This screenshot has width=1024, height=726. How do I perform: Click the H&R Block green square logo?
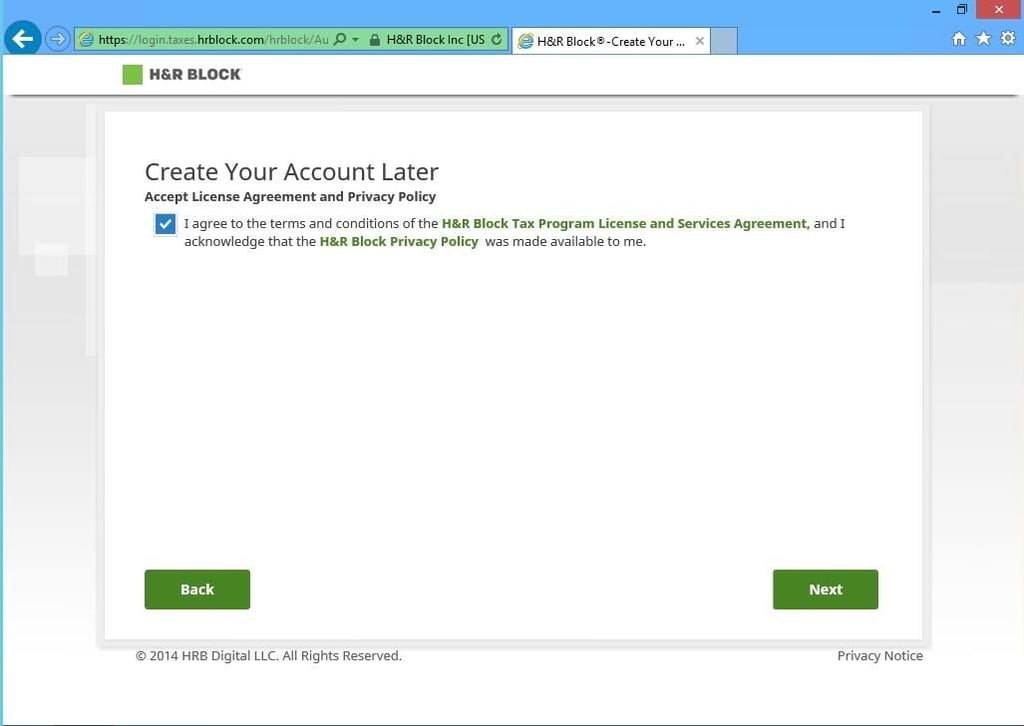pos(133,74)
